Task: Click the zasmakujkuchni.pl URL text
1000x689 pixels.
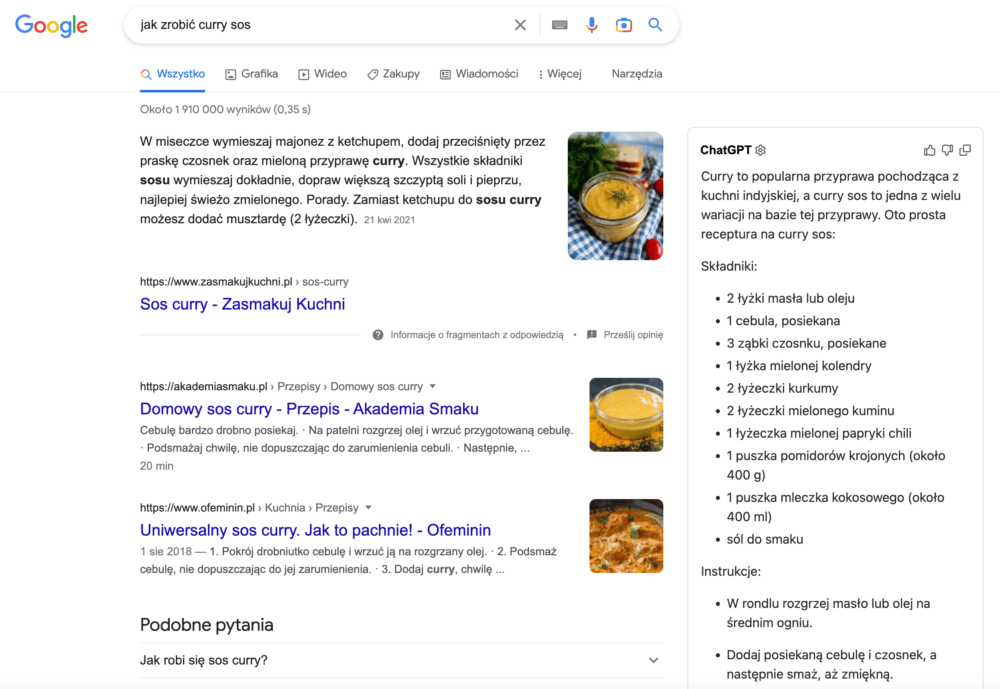Action: coord(216,282)
